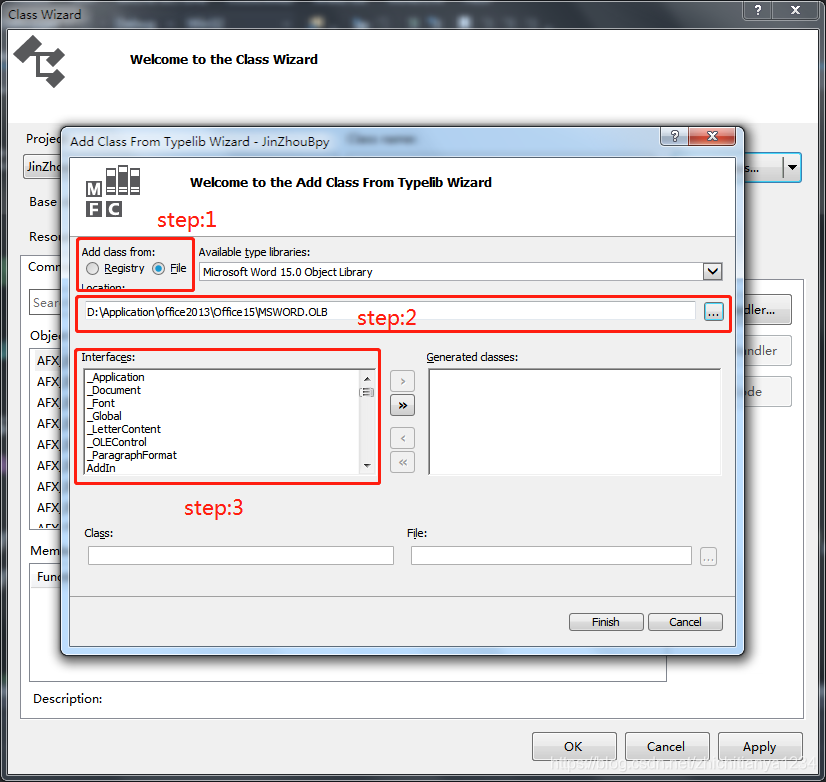Select _Font interface entry

101,403
